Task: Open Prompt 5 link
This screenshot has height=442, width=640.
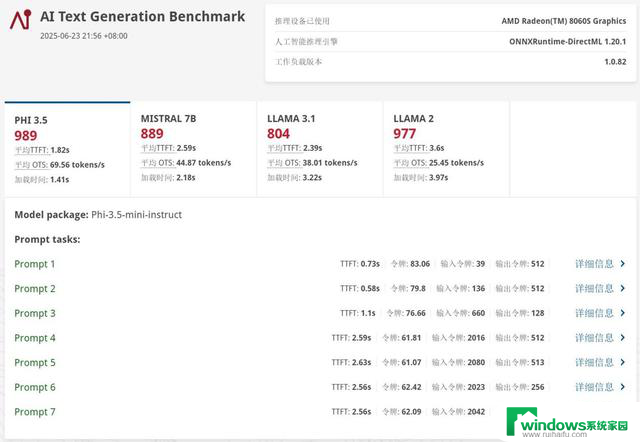Action: (x=35, y=362)
